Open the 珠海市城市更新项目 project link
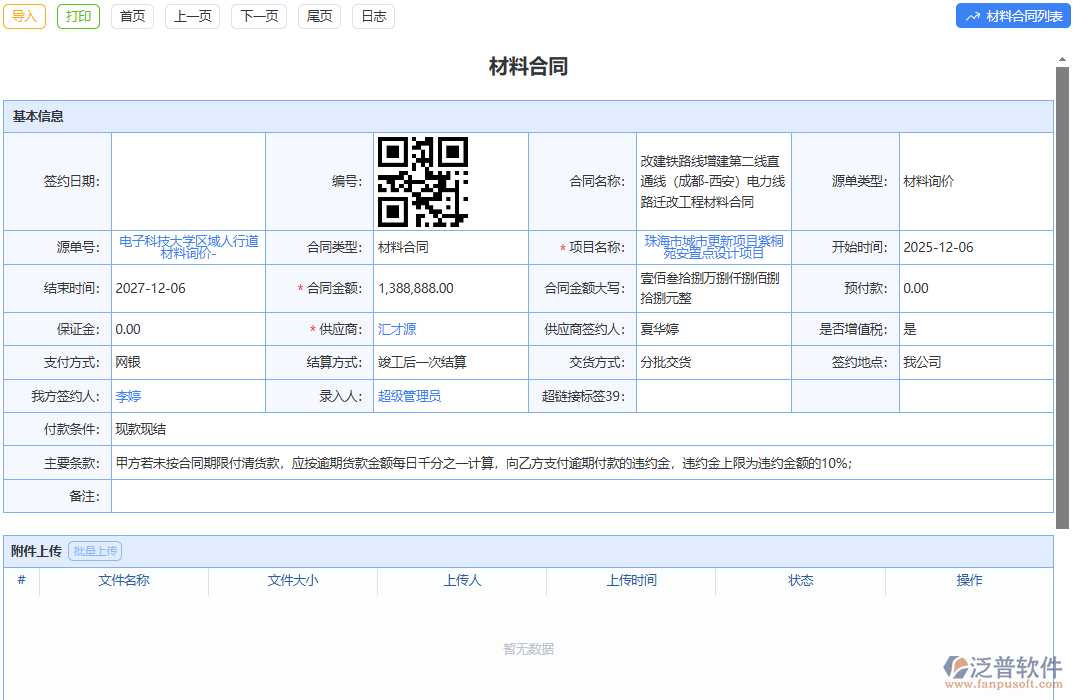Viewport: 1073px width, 700px height. (x=712, y=247)
